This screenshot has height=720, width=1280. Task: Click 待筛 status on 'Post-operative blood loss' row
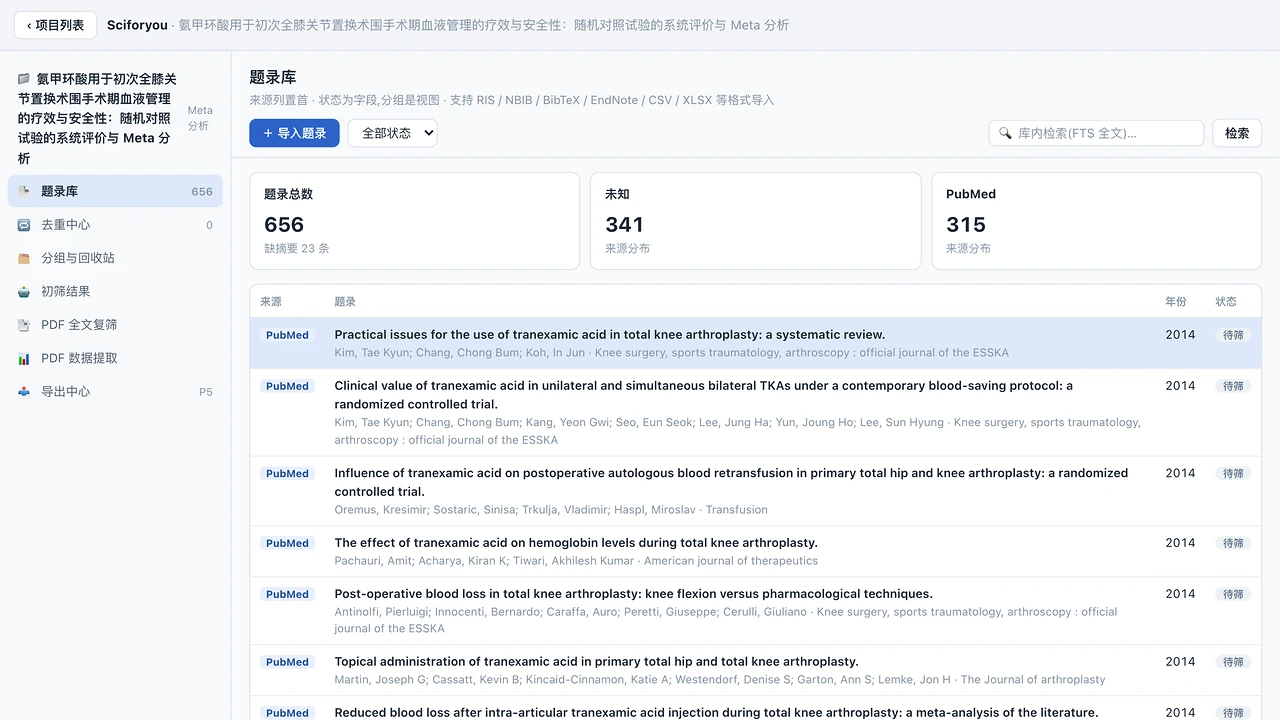pyautogui.click(x=1233, y=594)
